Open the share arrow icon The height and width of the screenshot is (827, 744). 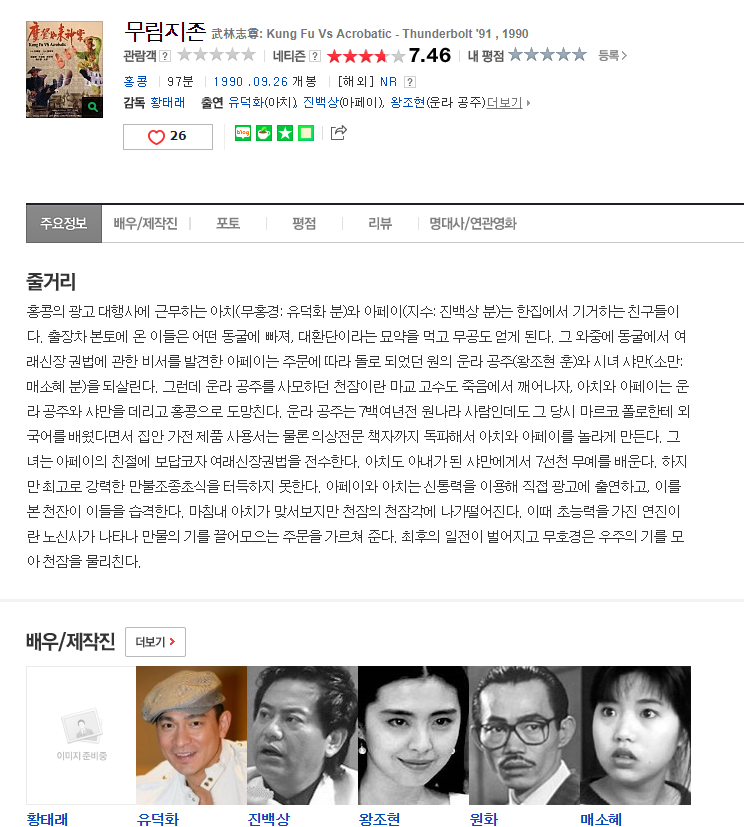pos(339,133)
